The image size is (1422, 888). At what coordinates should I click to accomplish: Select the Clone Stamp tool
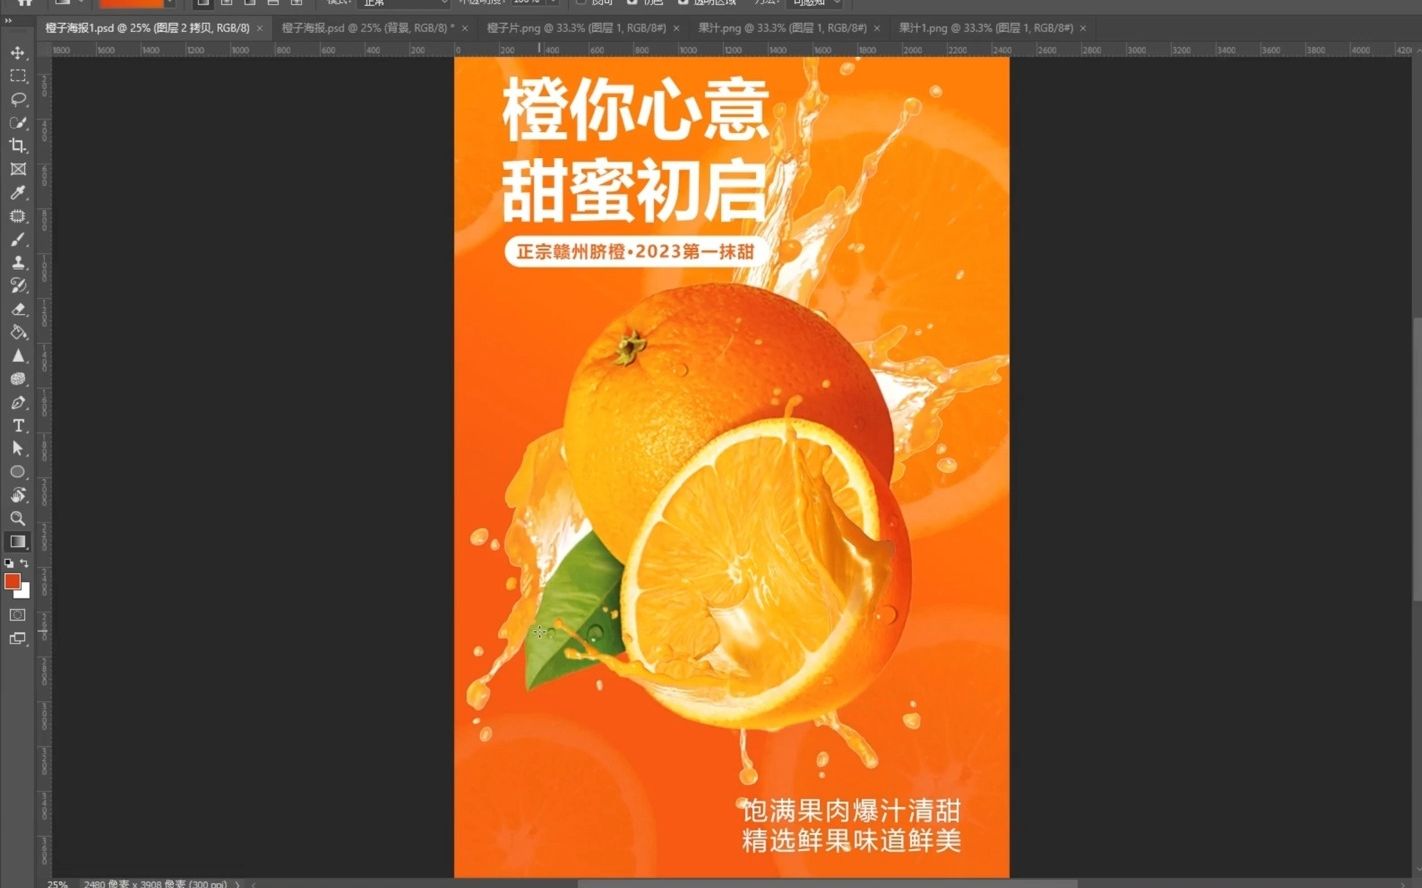click(18, 262)
